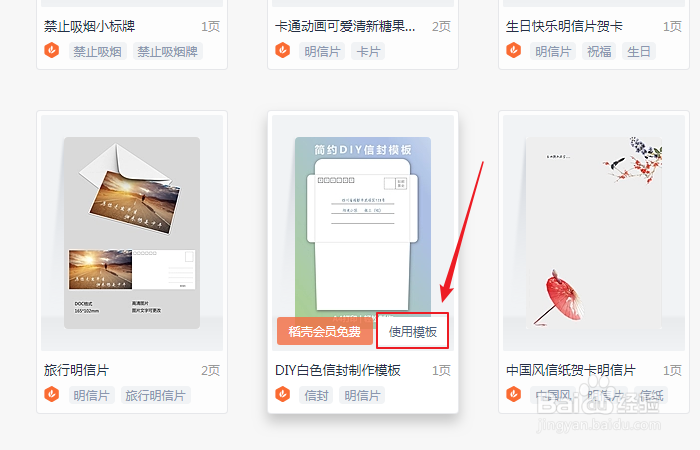Open title 卡通动画可爱清新糖果...

[x=345, y=26]
